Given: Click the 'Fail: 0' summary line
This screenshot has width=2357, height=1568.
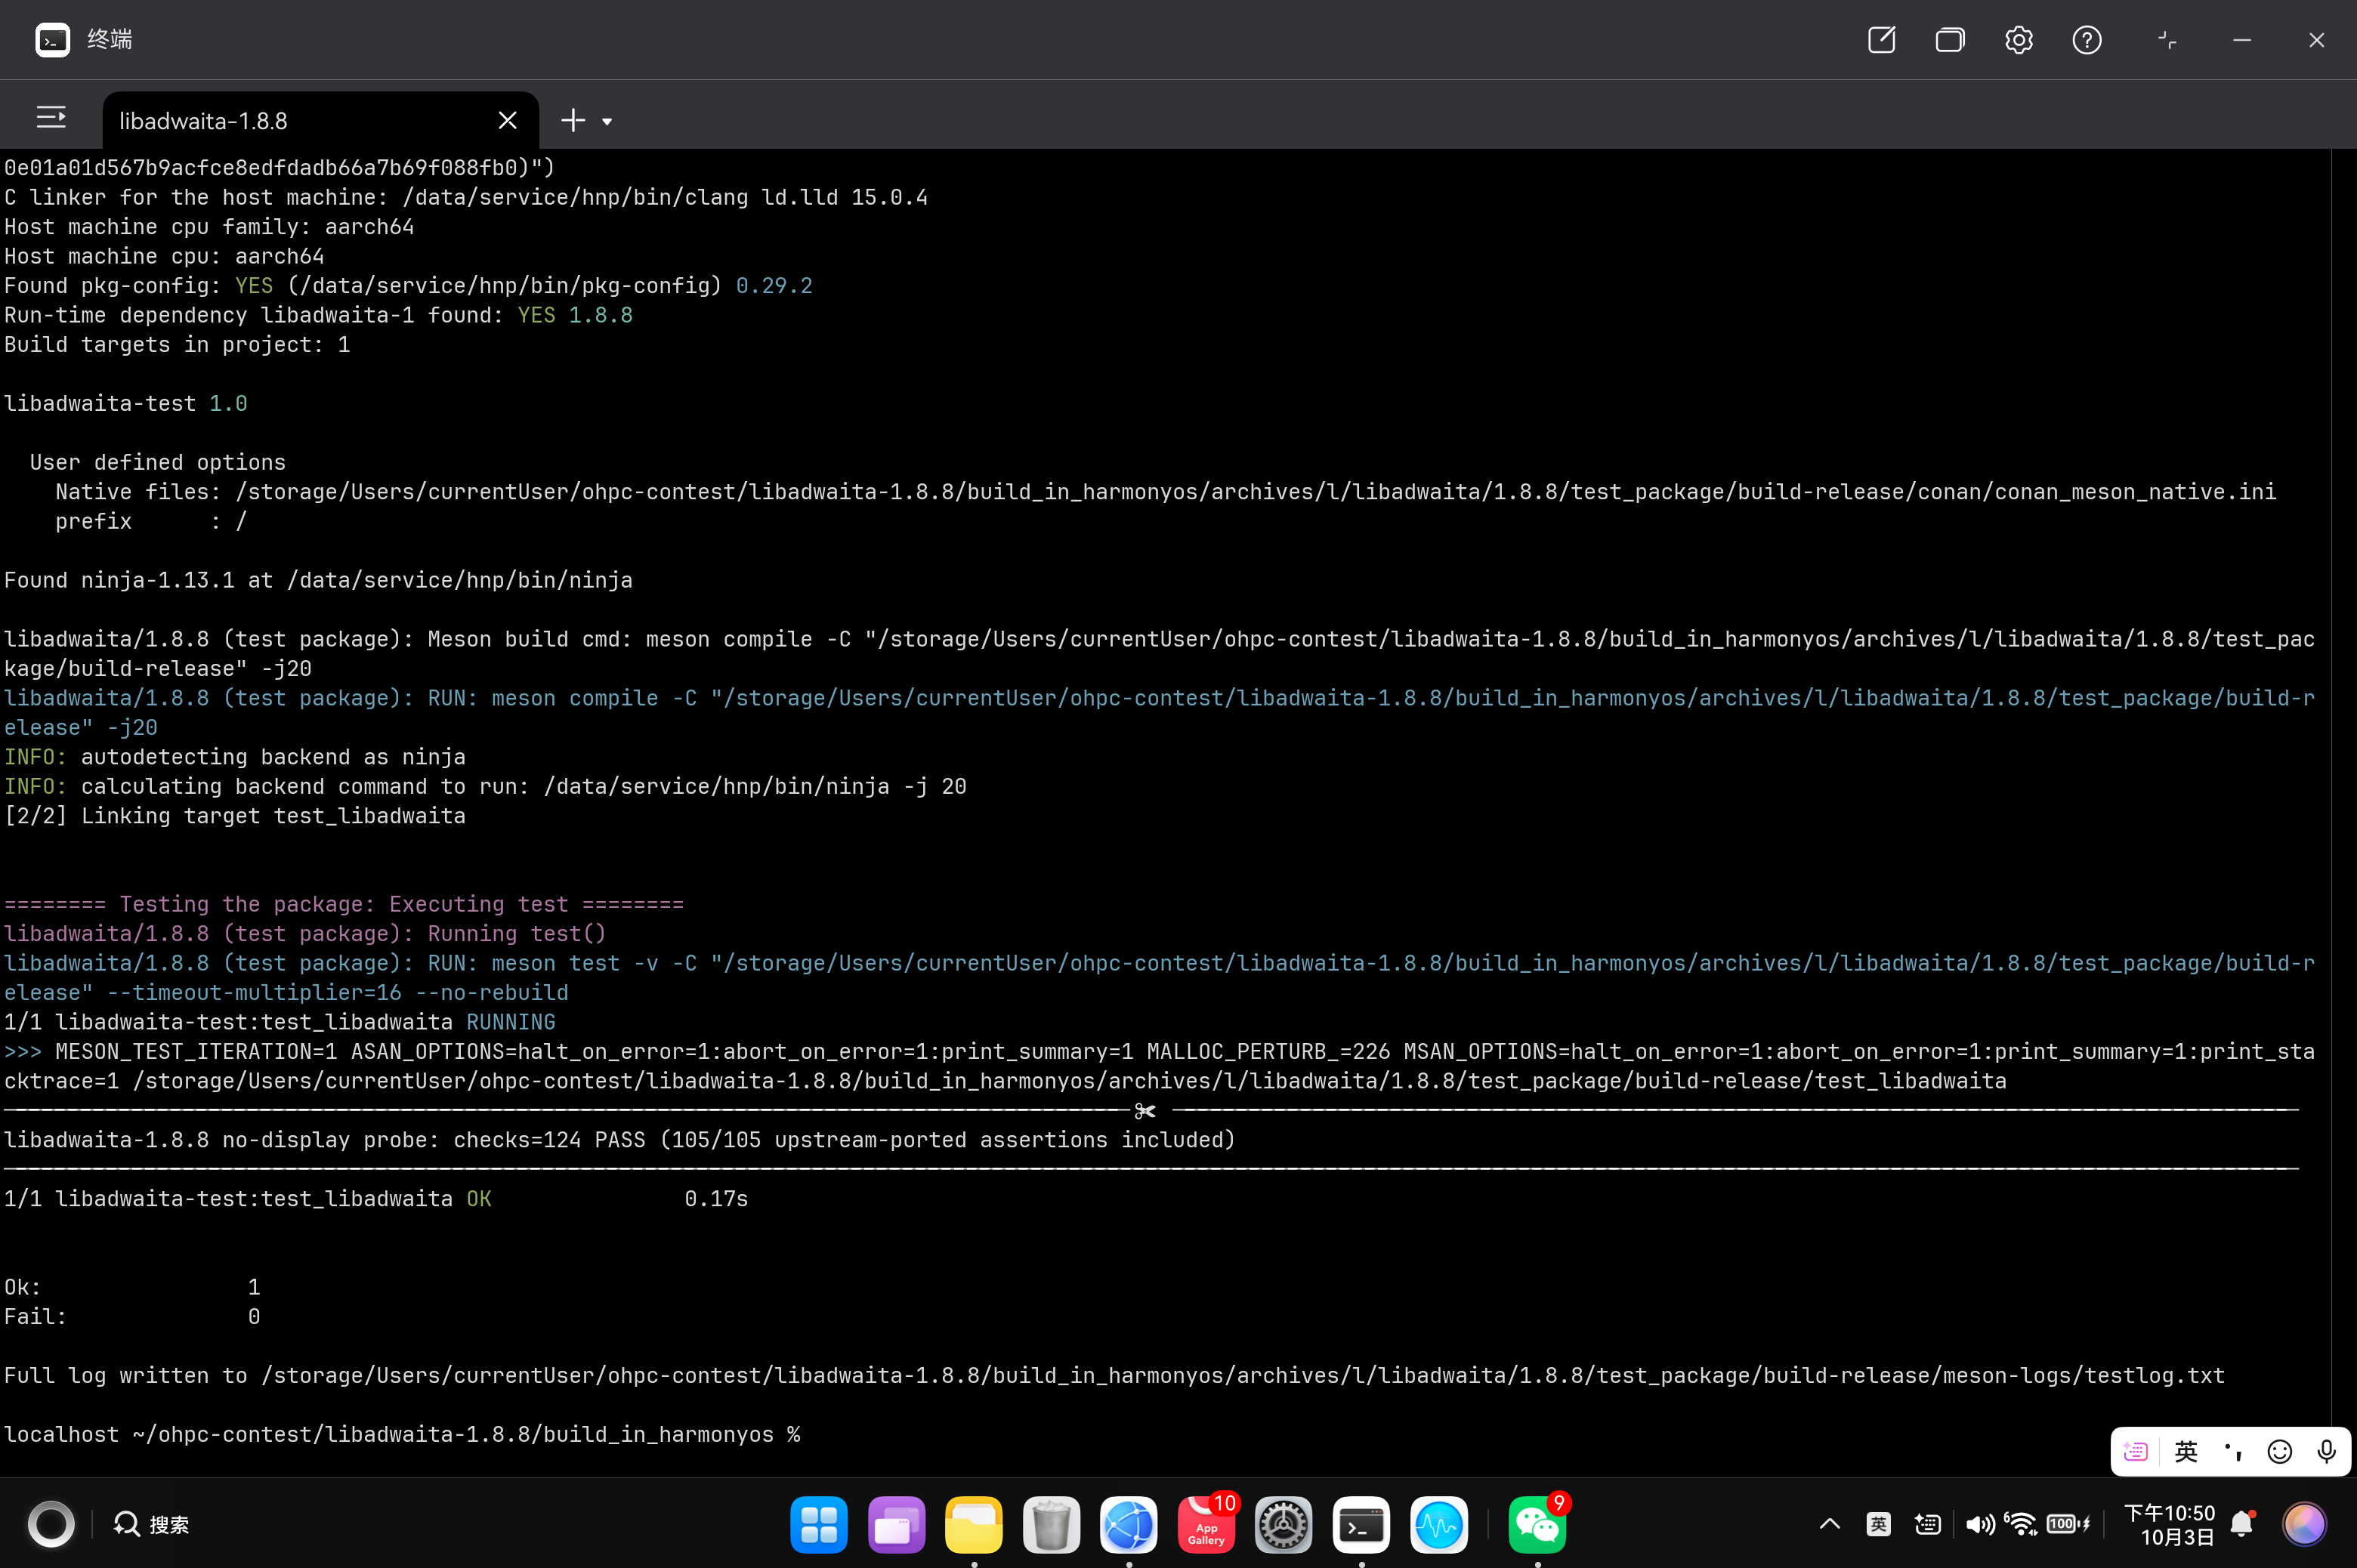Looking at the screenshot, I should 132,1316.
